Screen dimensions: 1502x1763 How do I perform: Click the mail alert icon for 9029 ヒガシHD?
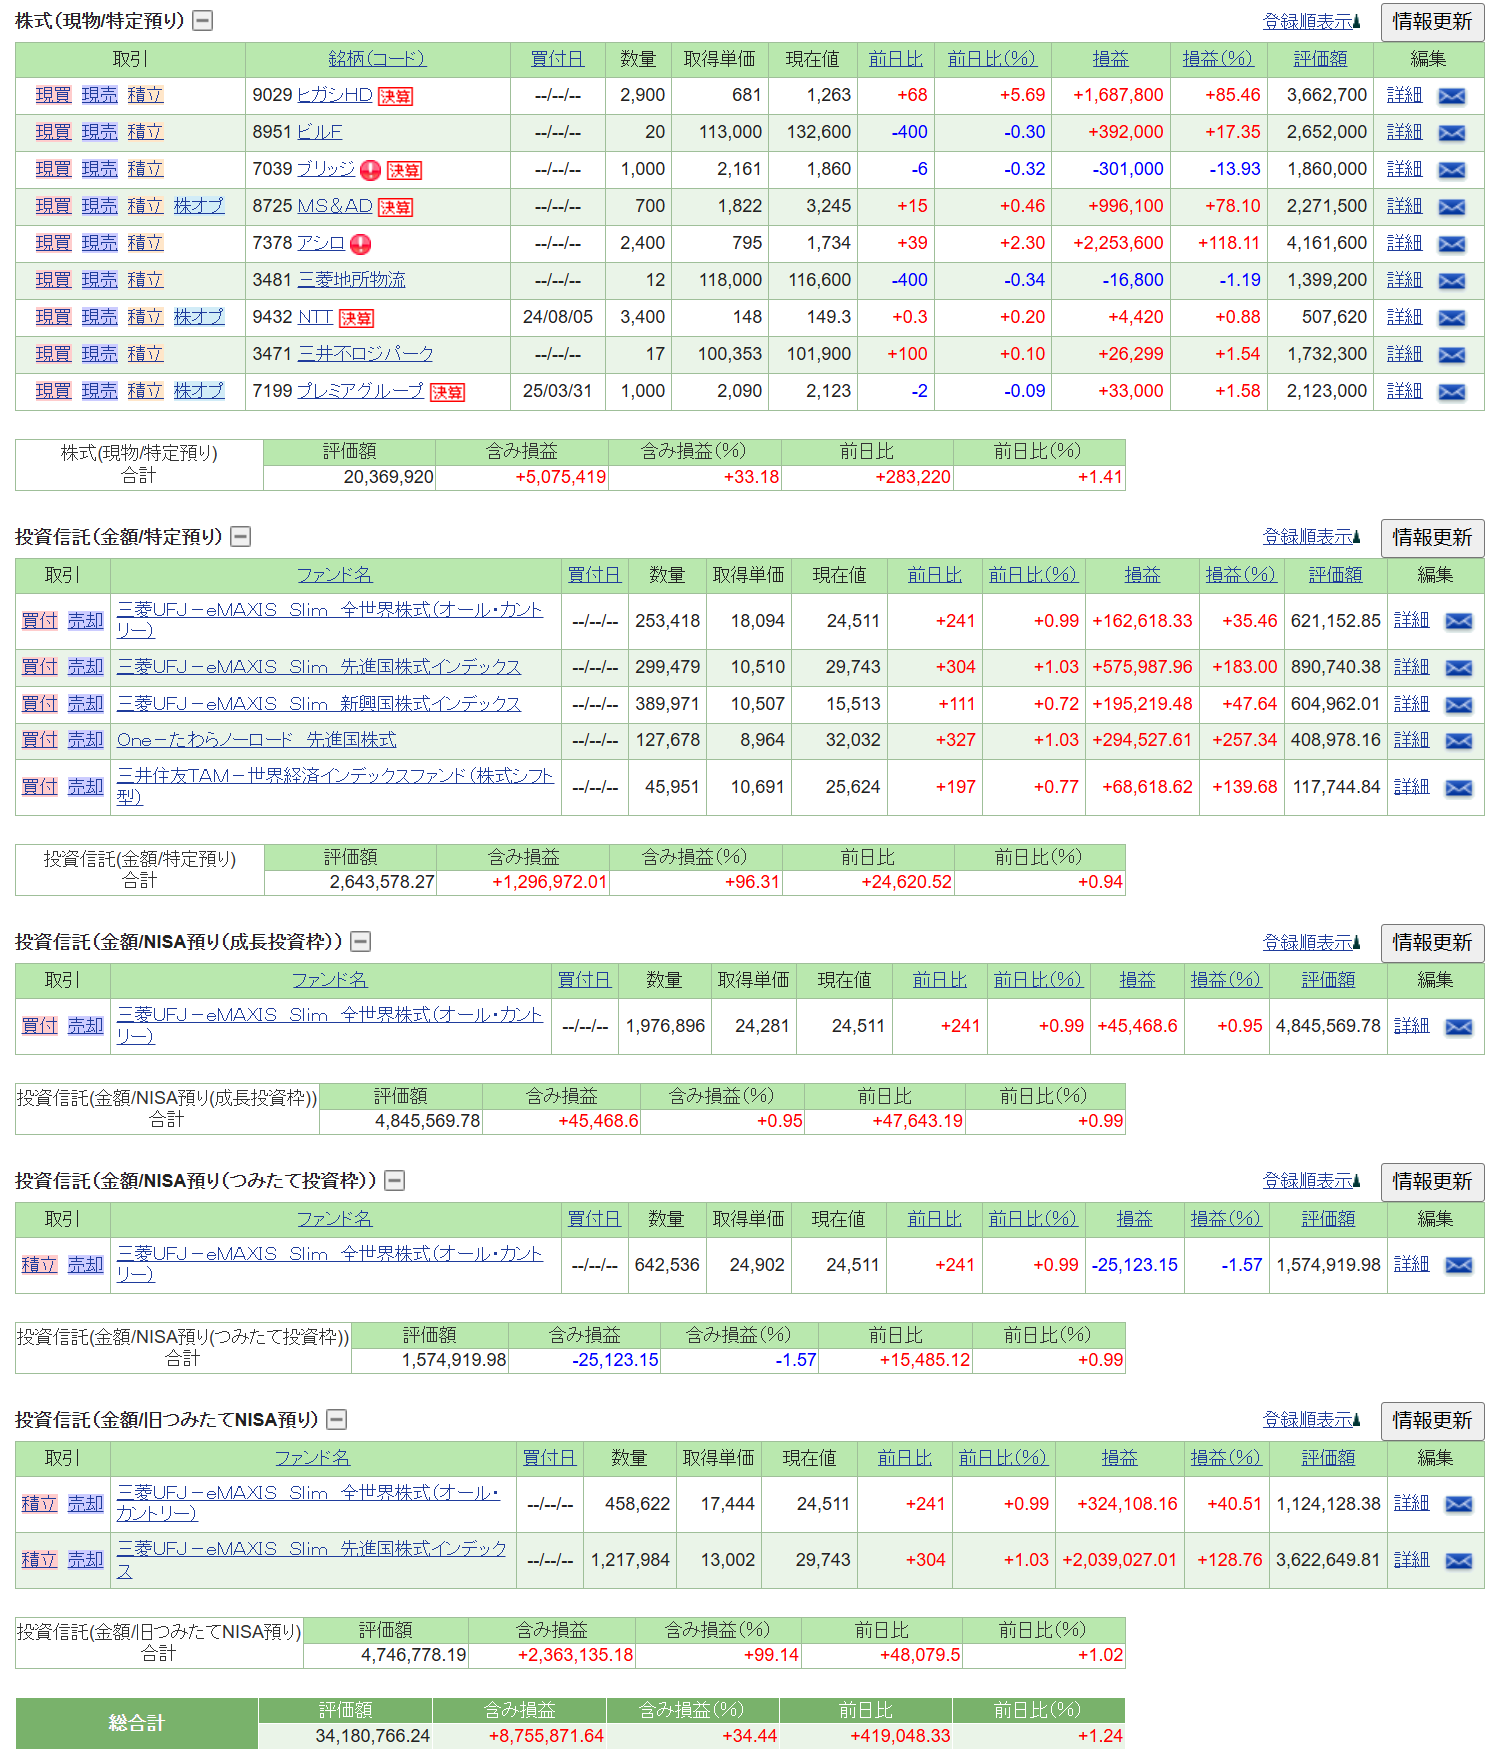tap(1451, 96)
